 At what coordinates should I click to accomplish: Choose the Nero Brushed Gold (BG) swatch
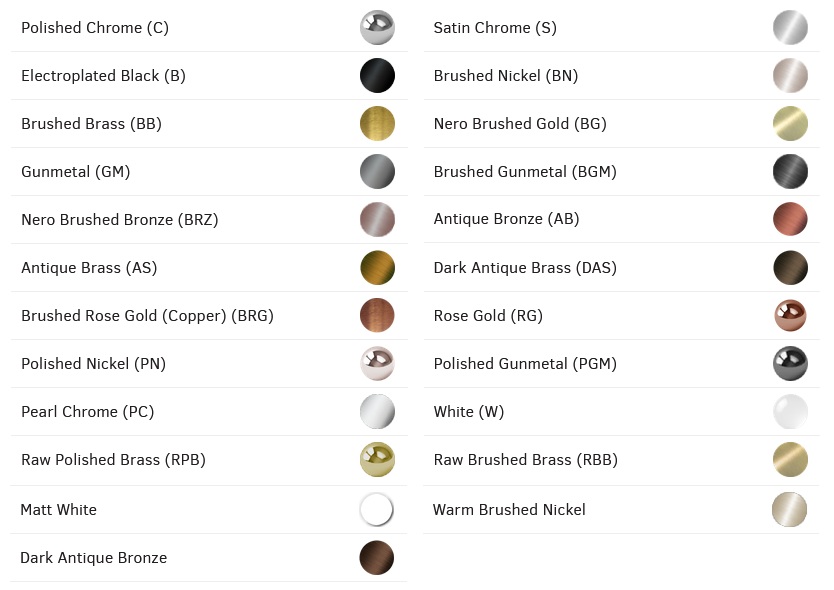(790, 124)
